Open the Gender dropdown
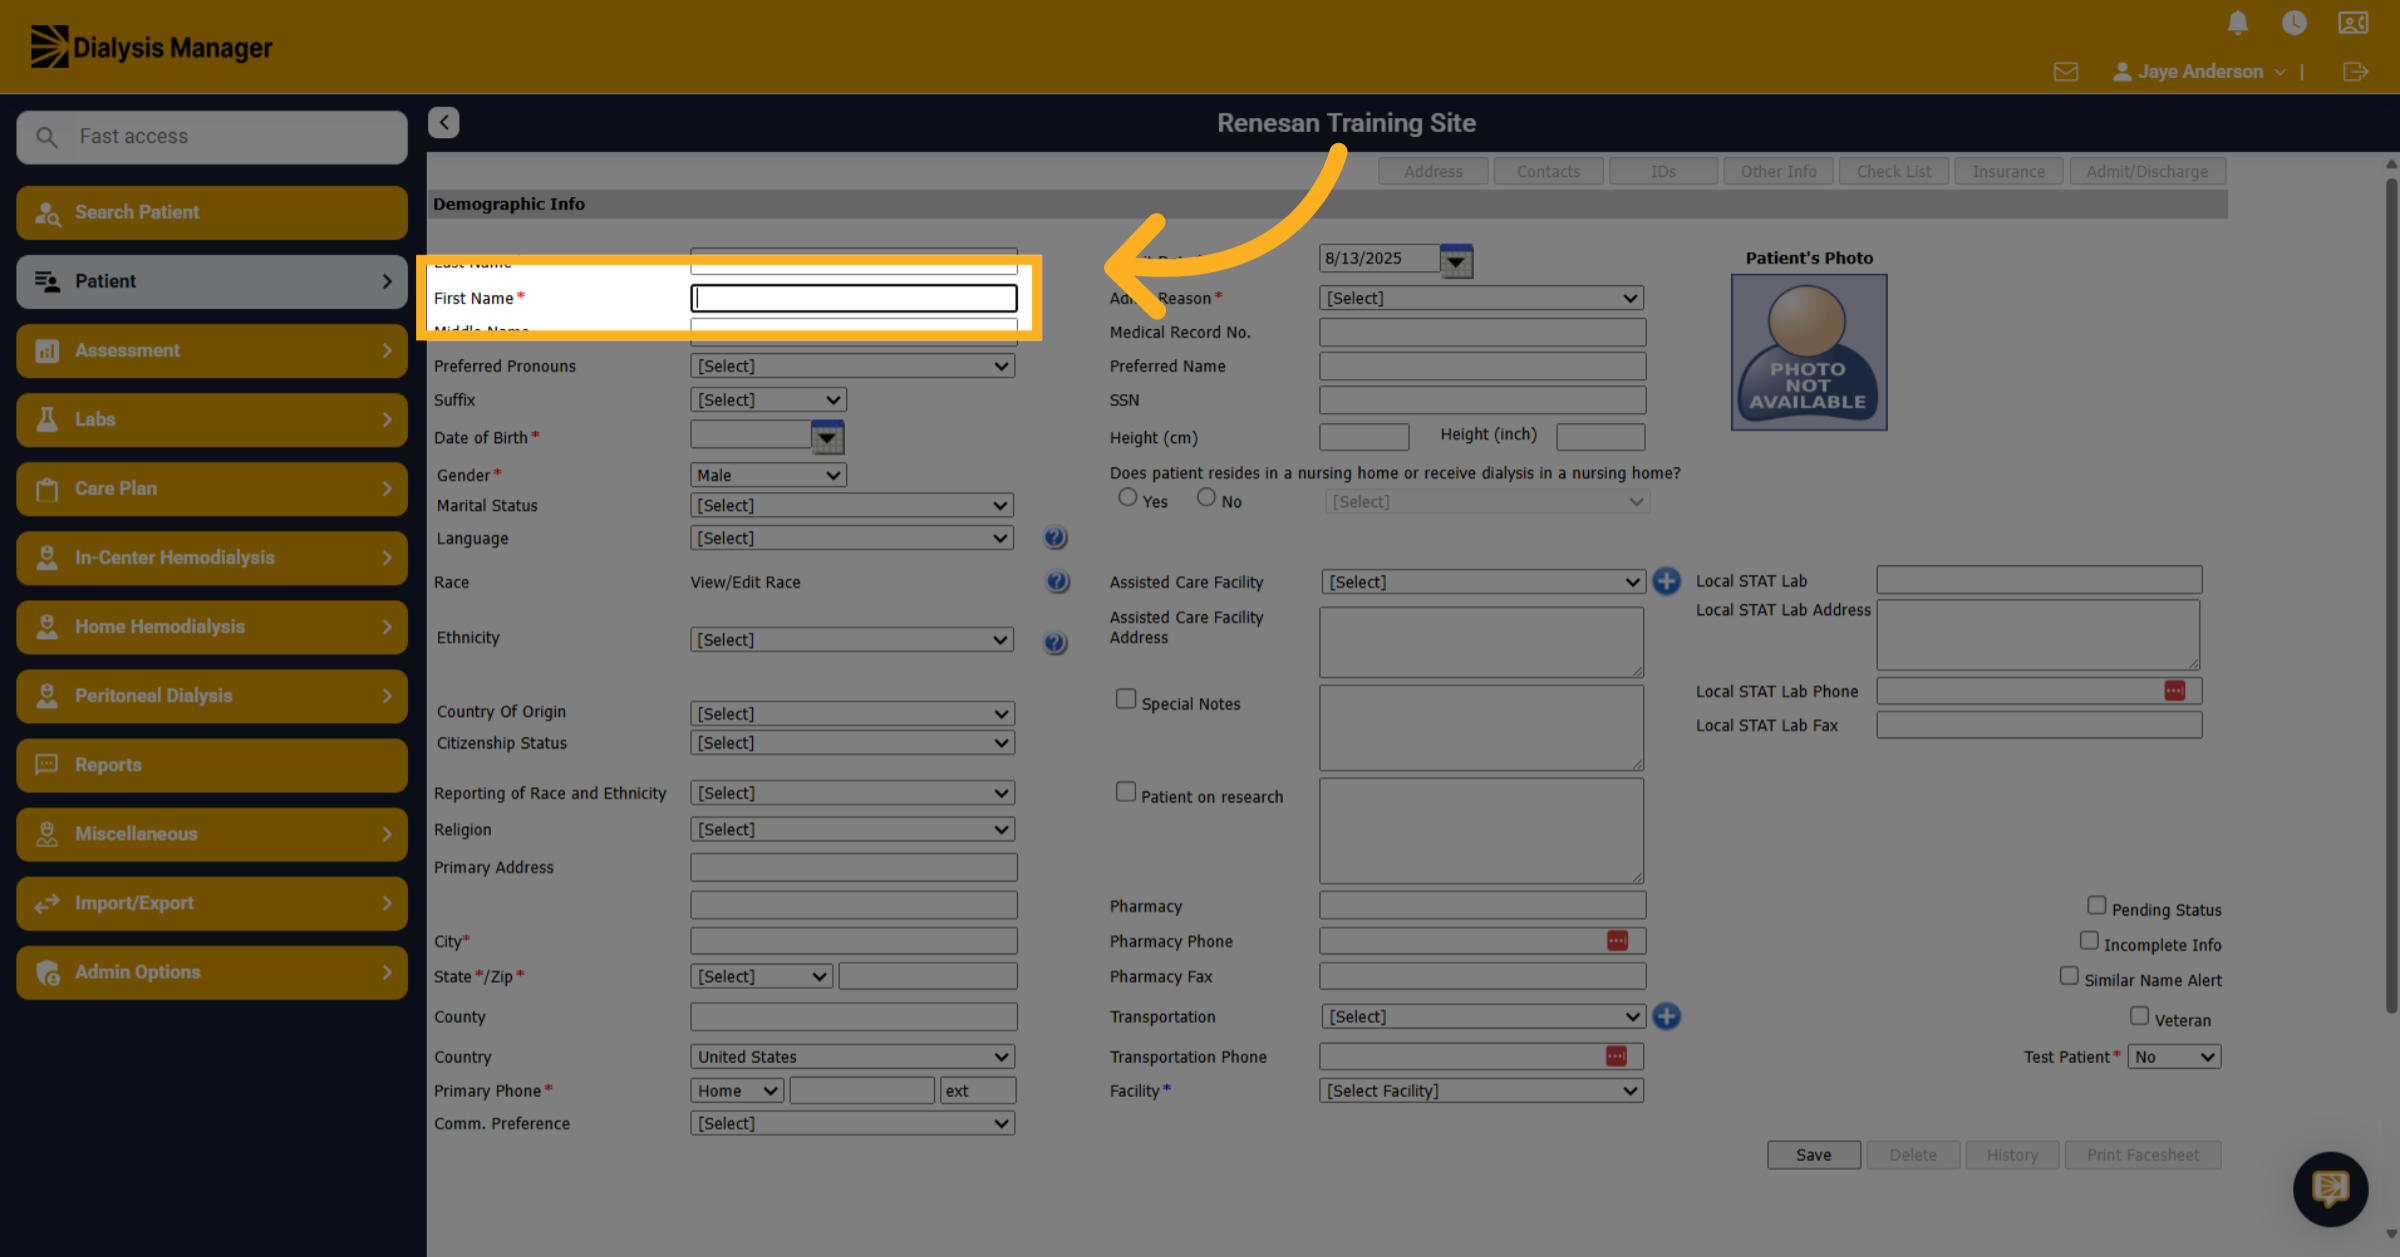The height and width of the screenshot is (1257, 2400). tap(768, 475)
